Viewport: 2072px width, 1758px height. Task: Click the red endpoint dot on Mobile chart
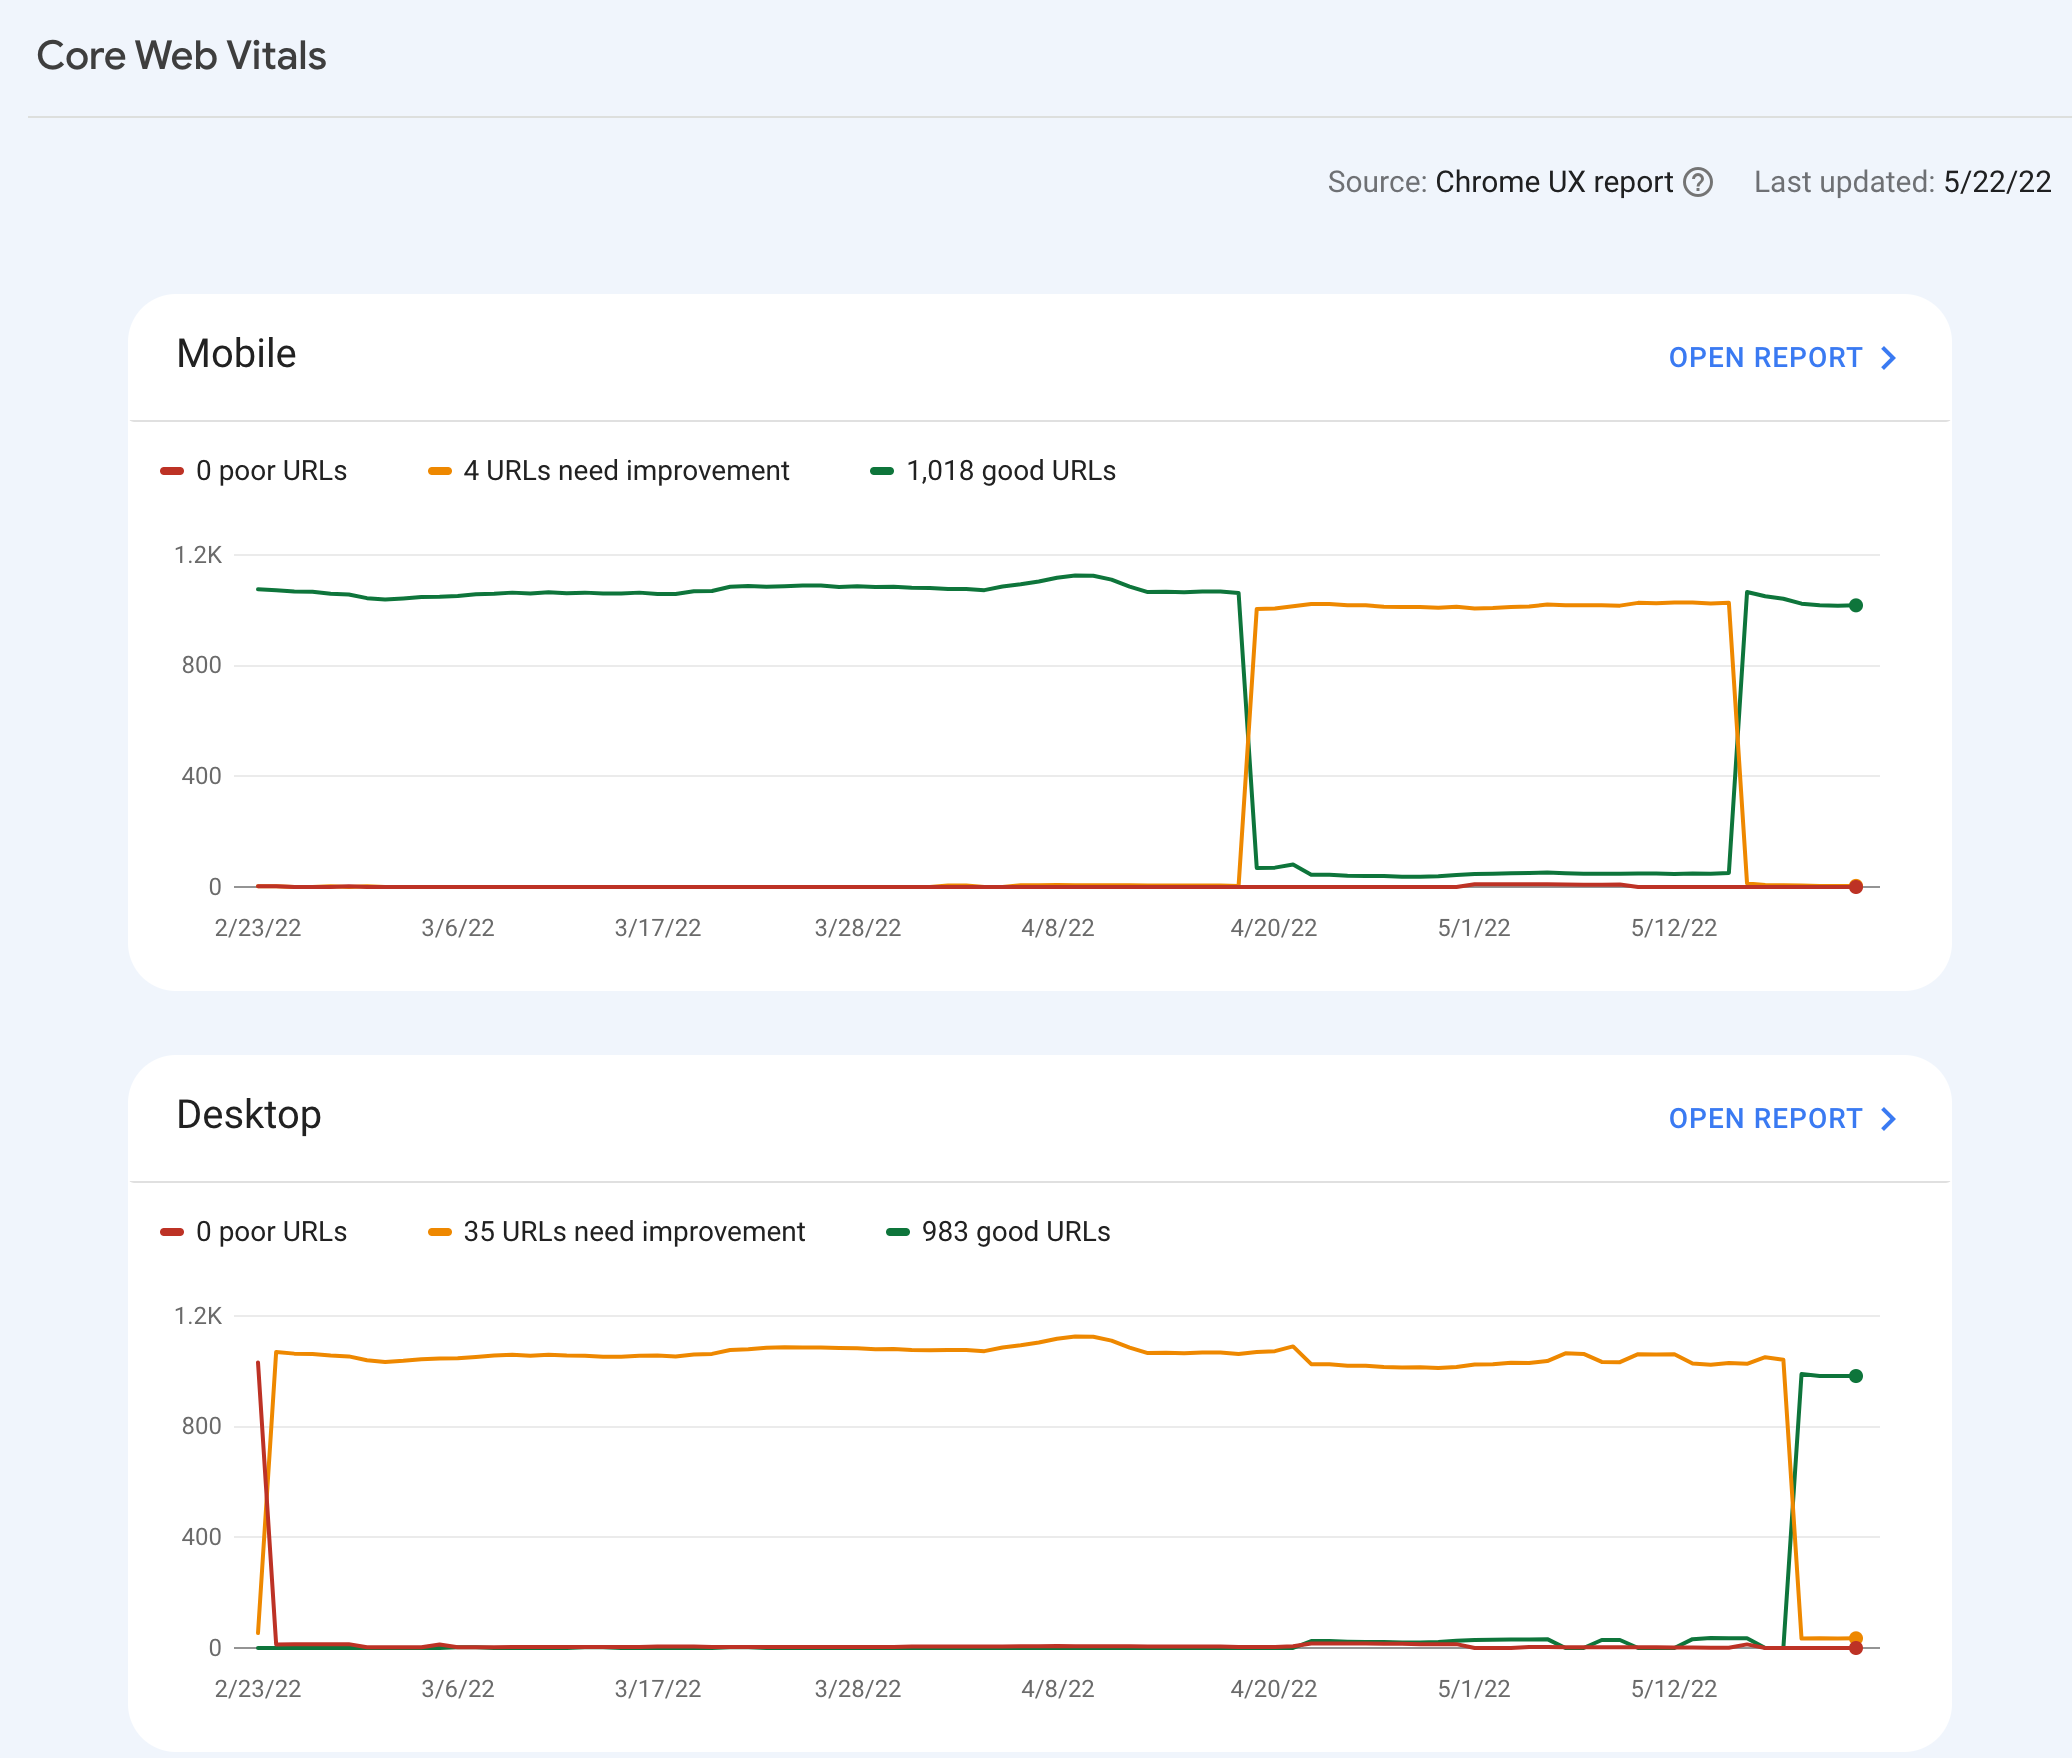coord(1856,887)
